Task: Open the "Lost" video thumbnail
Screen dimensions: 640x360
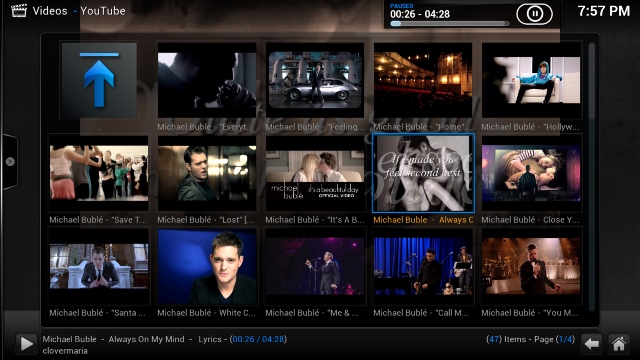Action: (207, 173)
